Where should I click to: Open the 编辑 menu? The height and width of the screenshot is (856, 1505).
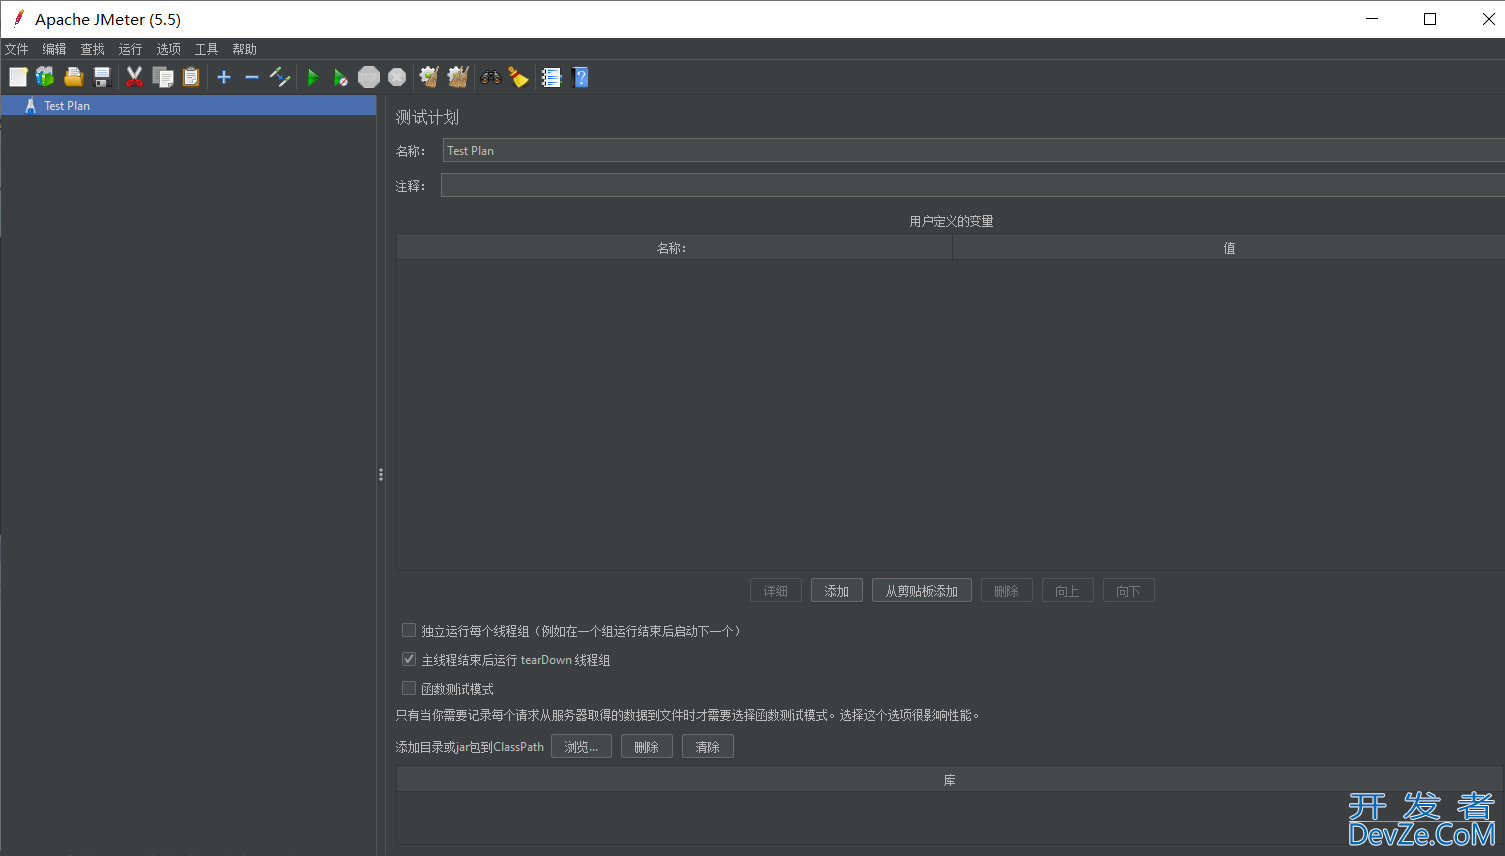click(54, 49)
